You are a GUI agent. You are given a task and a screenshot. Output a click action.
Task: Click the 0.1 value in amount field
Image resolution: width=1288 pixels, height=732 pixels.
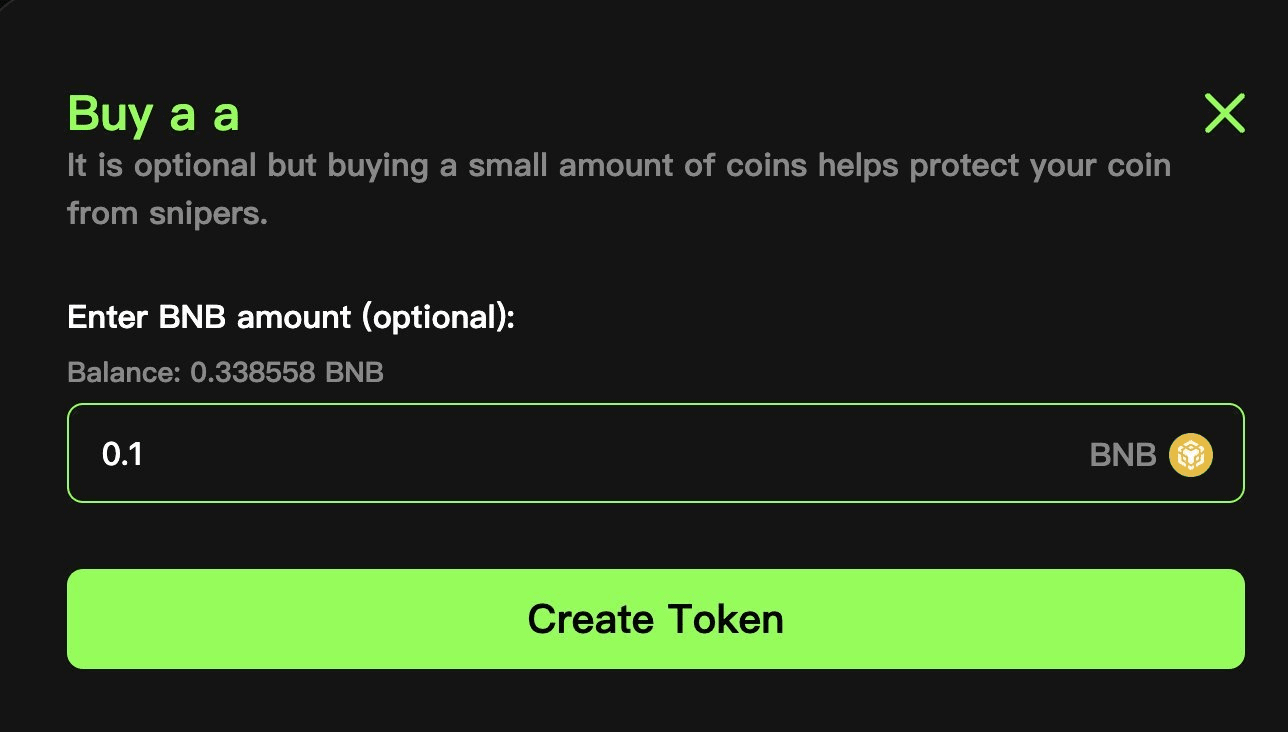122,455
